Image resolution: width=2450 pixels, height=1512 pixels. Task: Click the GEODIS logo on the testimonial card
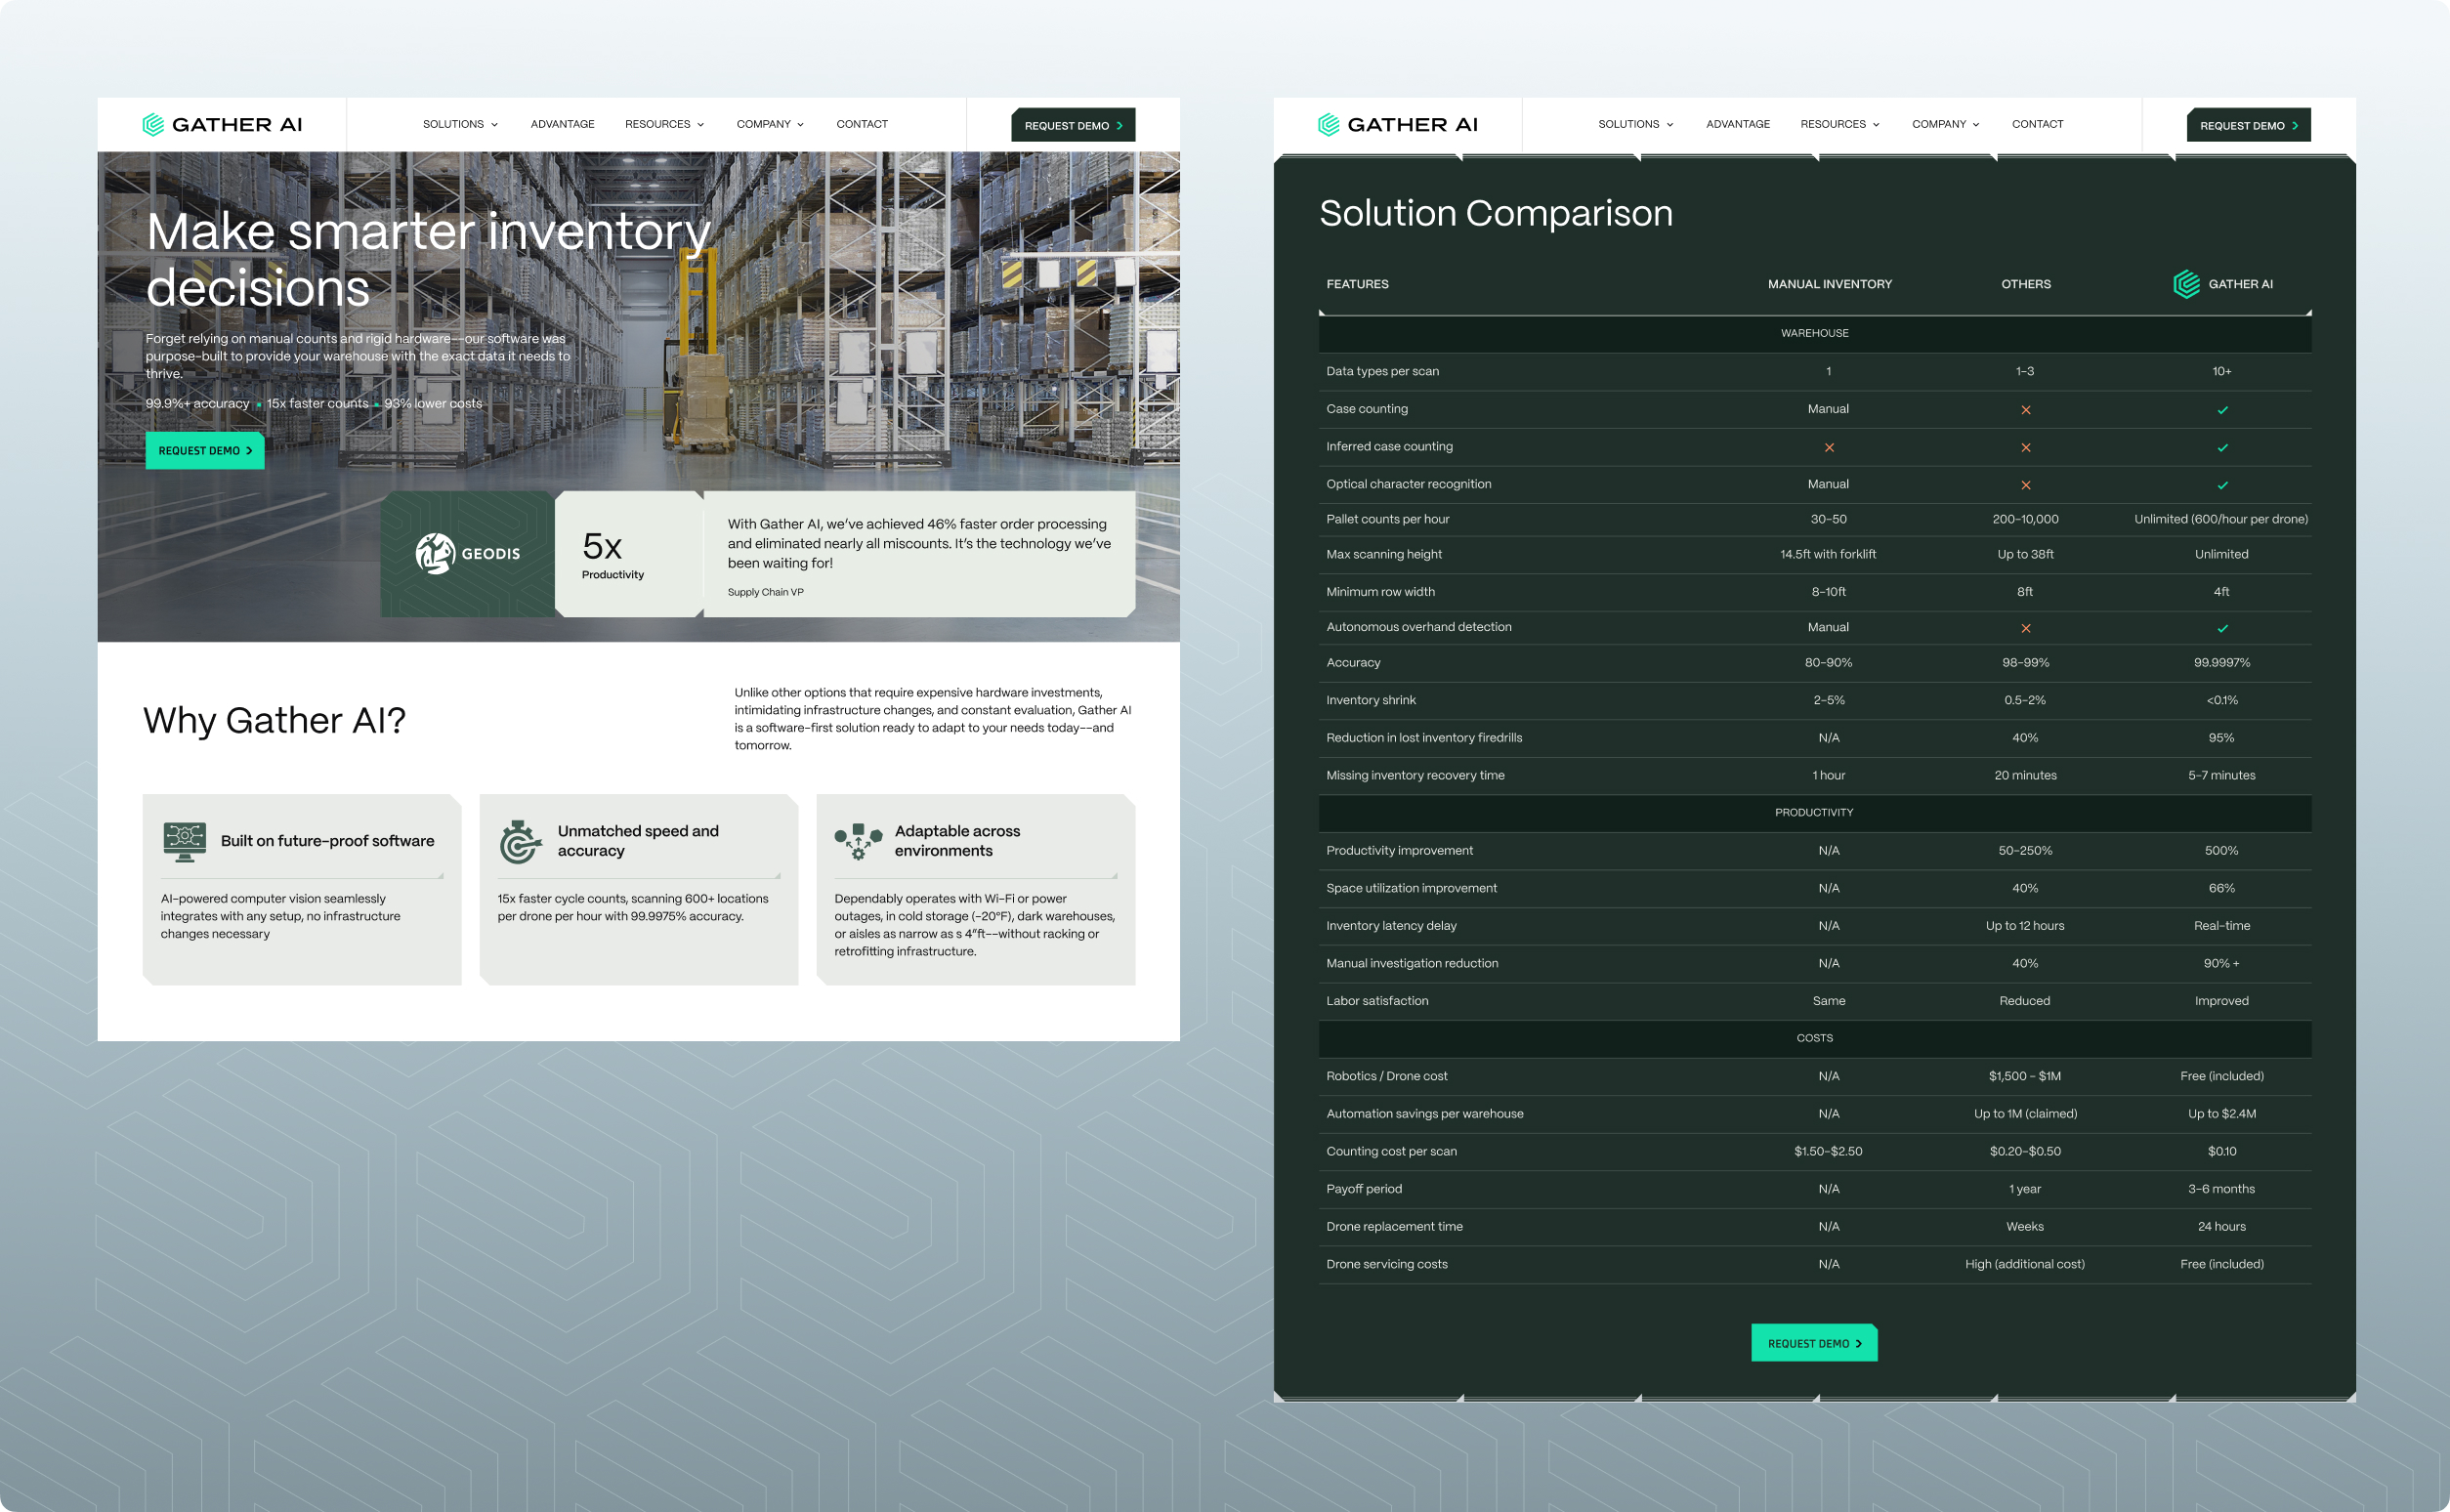[467, 553]
